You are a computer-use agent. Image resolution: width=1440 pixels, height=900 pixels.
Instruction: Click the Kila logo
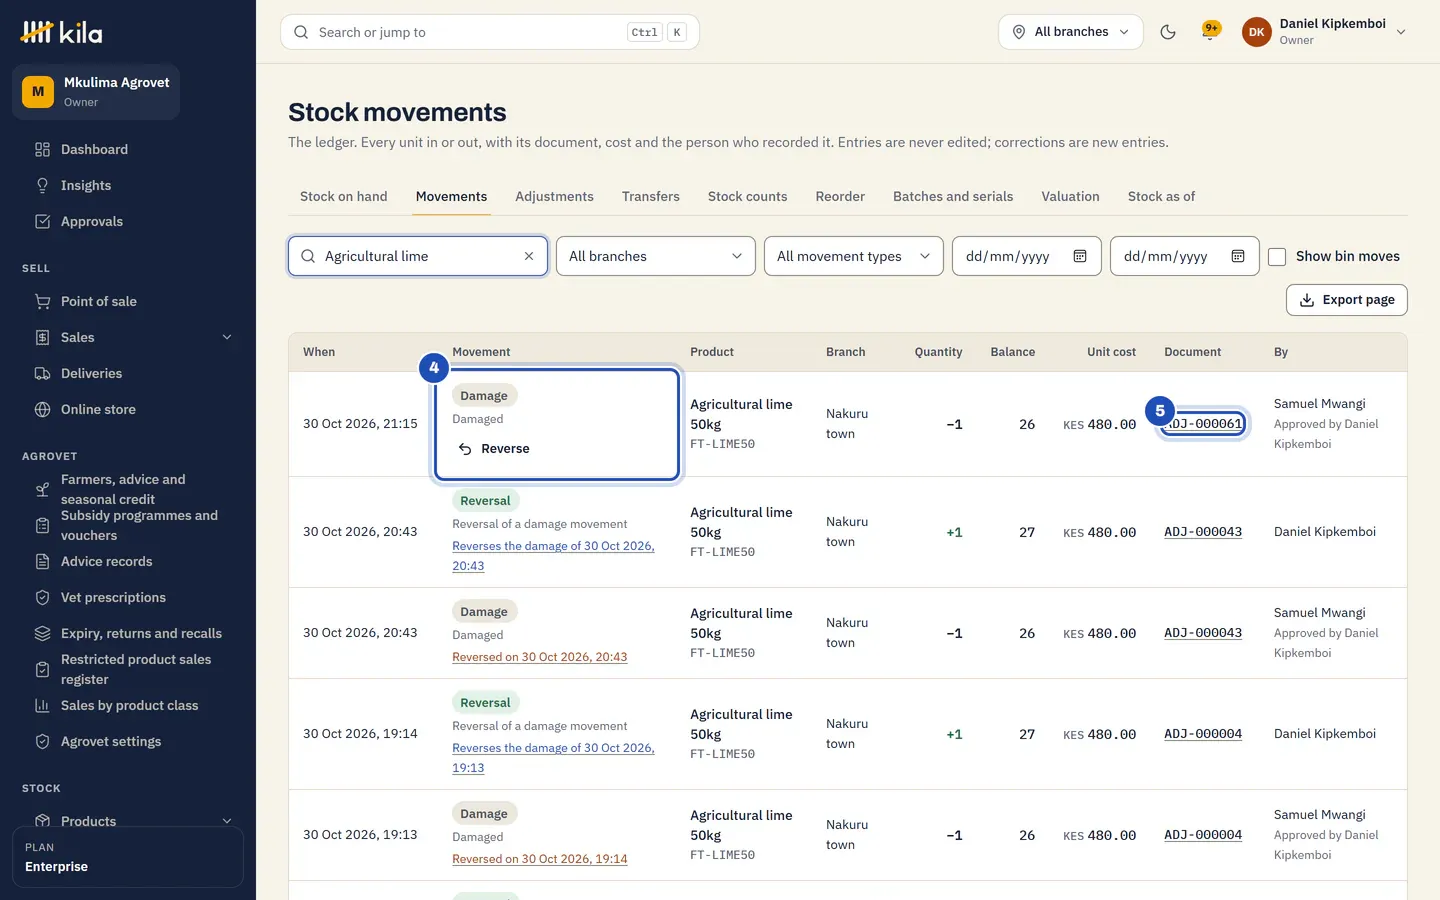tap(61, 32)
